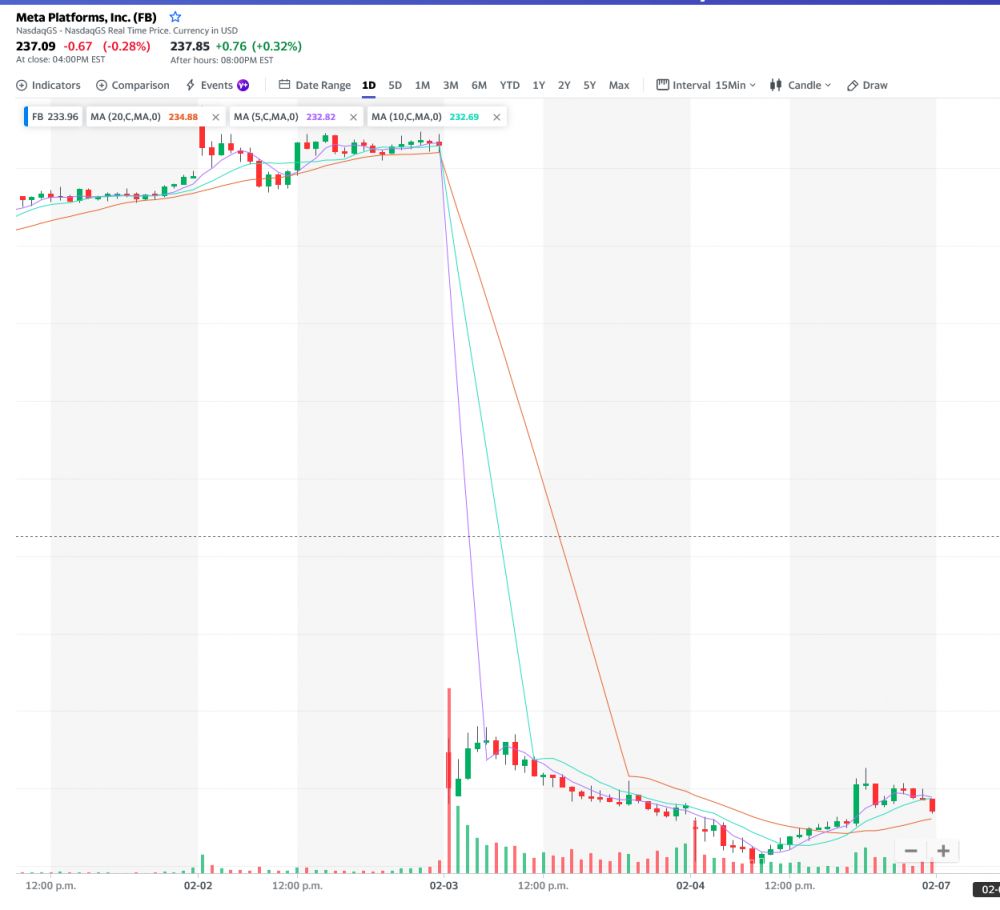Screen dimensions: 1000x910
Task: Activate the Draw pencil tool
Action: 867,85
